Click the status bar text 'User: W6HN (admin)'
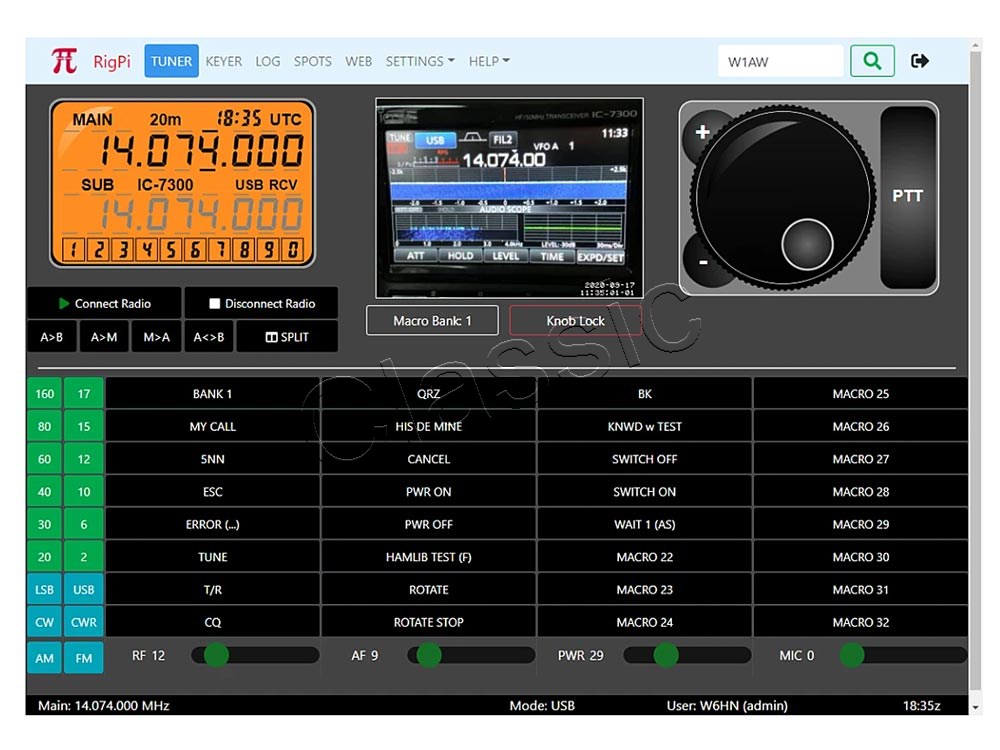Screen dimensions: 1000x750 pyautogui.click(x=727, y=706)
